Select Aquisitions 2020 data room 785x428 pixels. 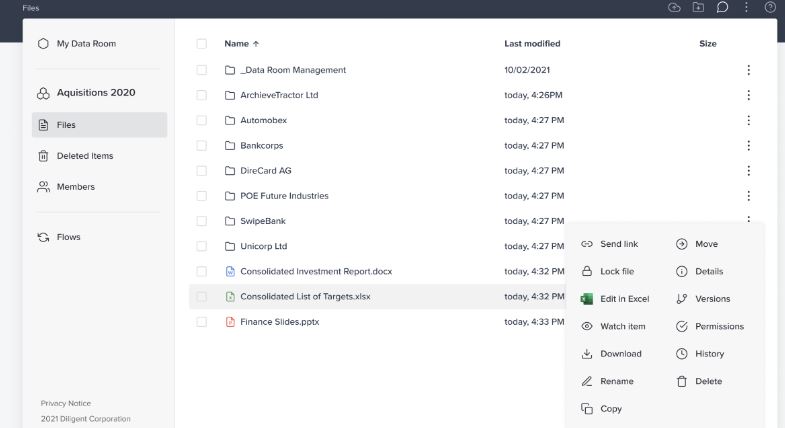pos(86,93)
